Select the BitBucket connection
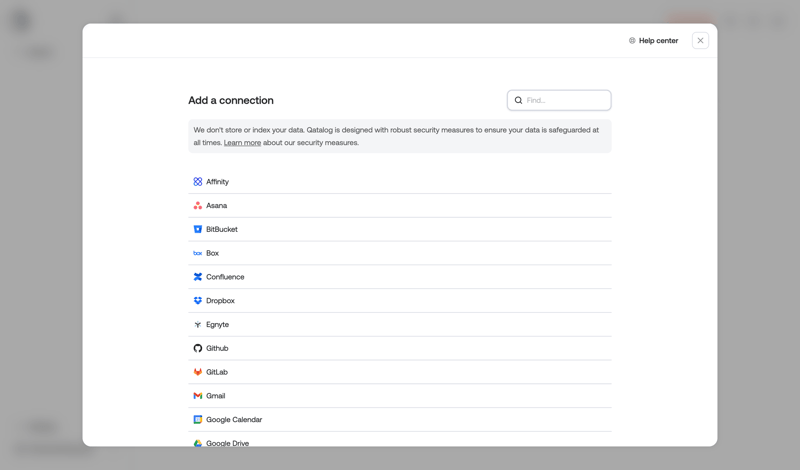Image resolution: width=800 pixels, height=470 pixels. 399,229
